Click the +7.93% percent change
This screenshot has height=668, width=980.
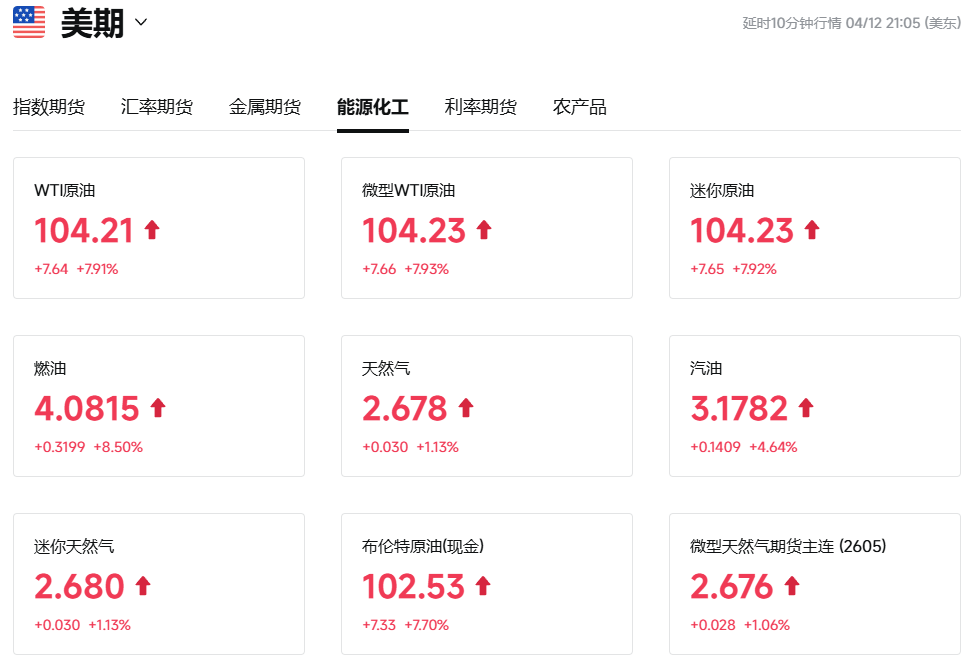(427, 269)
